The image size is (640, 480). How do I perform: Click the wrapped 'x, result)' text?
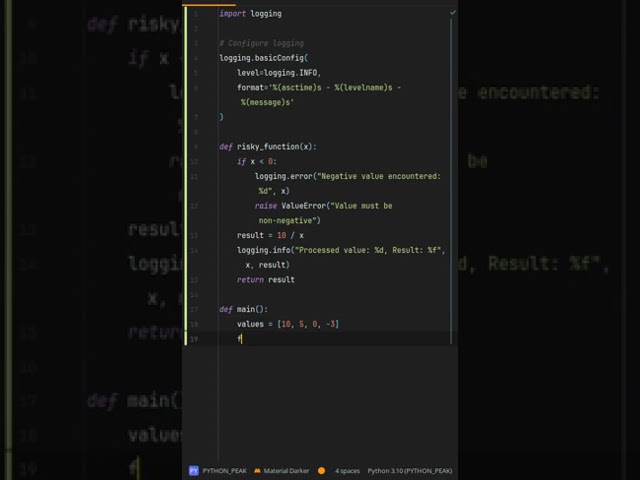point(267,264)
